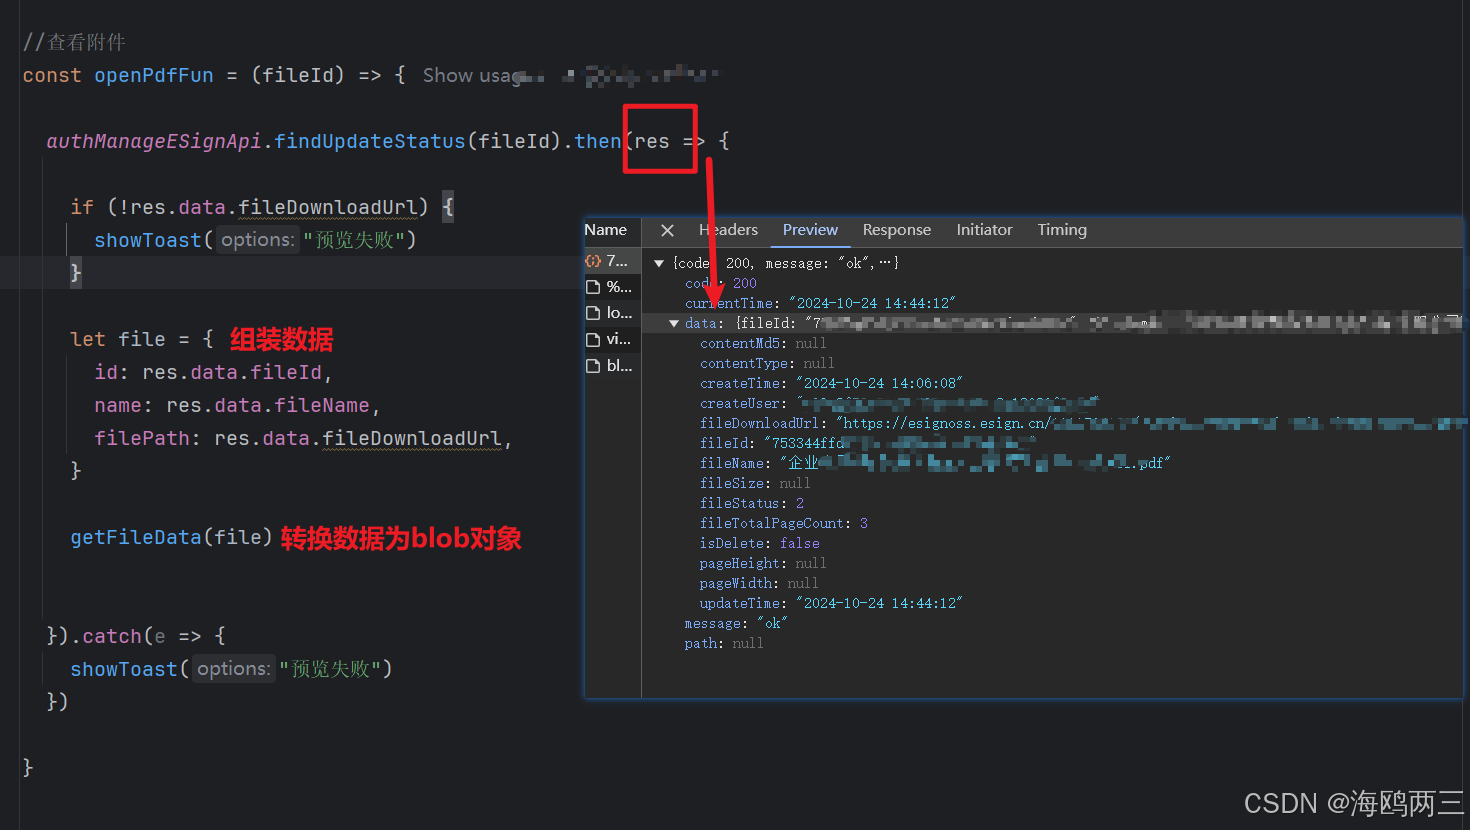1470x830 pixels.
Task: Click the res.data.fileName expression
Action: click(x=268, y=405)
